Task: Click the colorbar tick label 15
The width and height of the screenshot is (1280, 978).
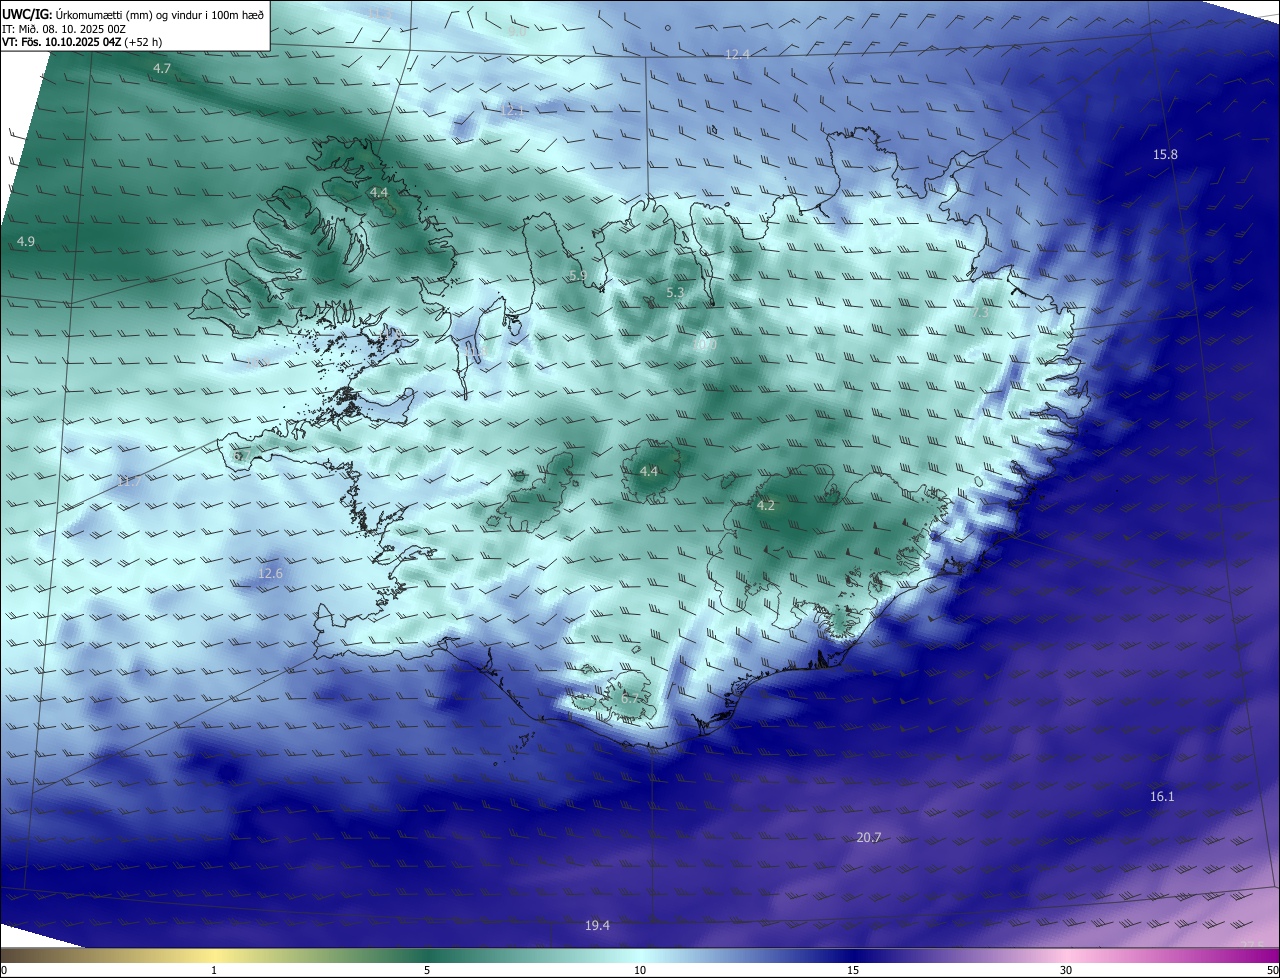Action: point(853,970)
